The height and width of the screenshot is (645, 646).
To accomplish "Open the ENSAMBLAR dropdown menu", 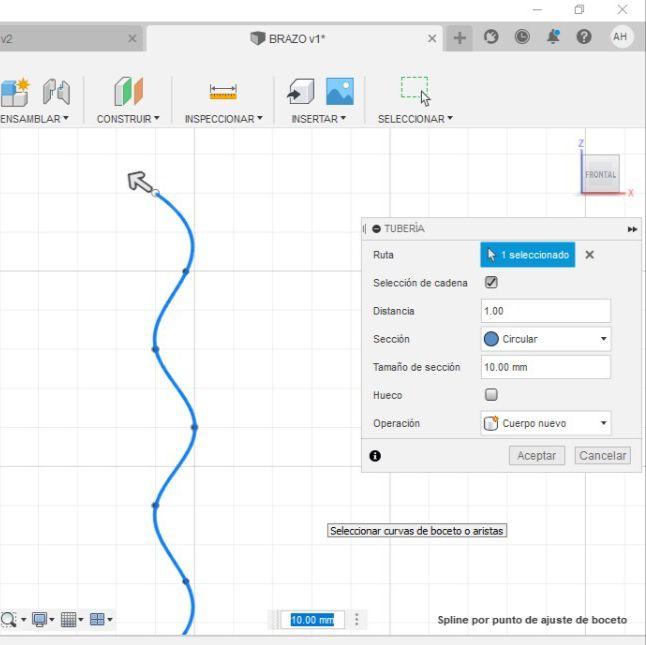I will click(x=35, y=119).
